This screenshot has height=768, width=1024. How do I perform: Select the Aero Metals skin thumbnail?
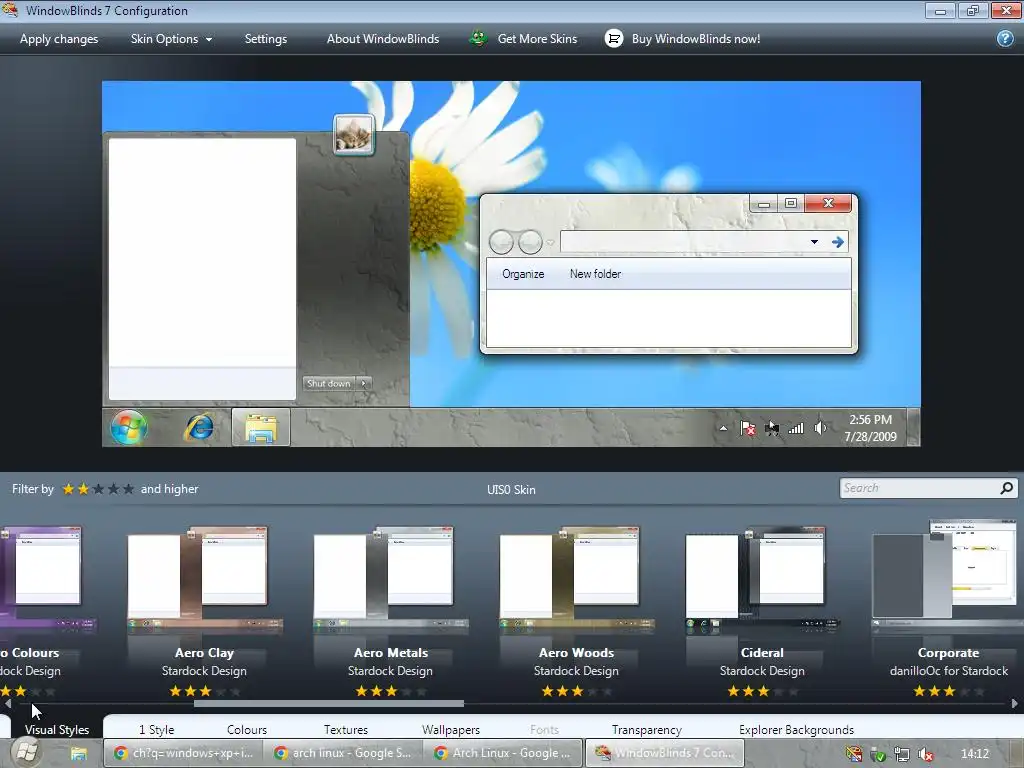coord(391,578)
